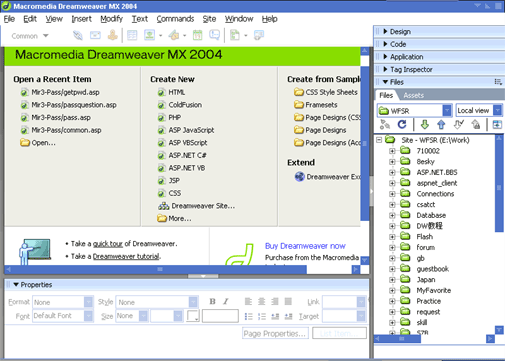The height and width of the screenshot is (361, 505).
Task: Expand the Connections folder
Action: click(392, 194)
